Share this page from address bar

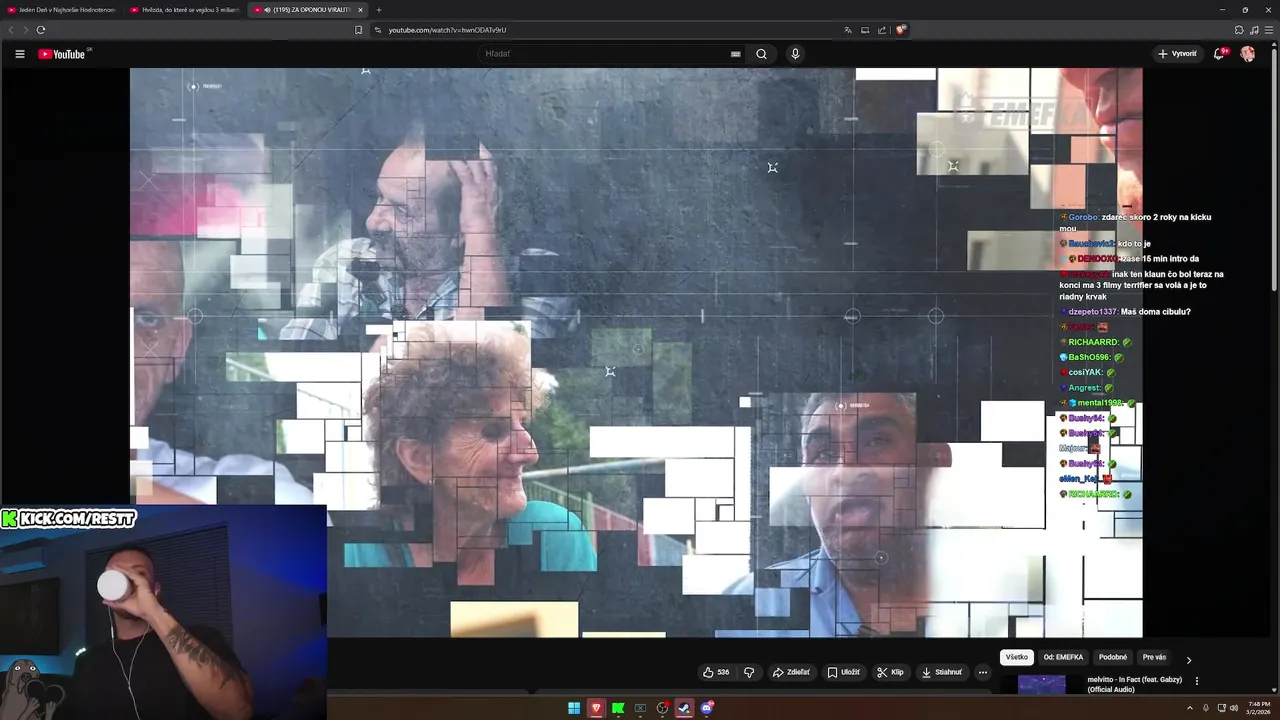[882, 30]
